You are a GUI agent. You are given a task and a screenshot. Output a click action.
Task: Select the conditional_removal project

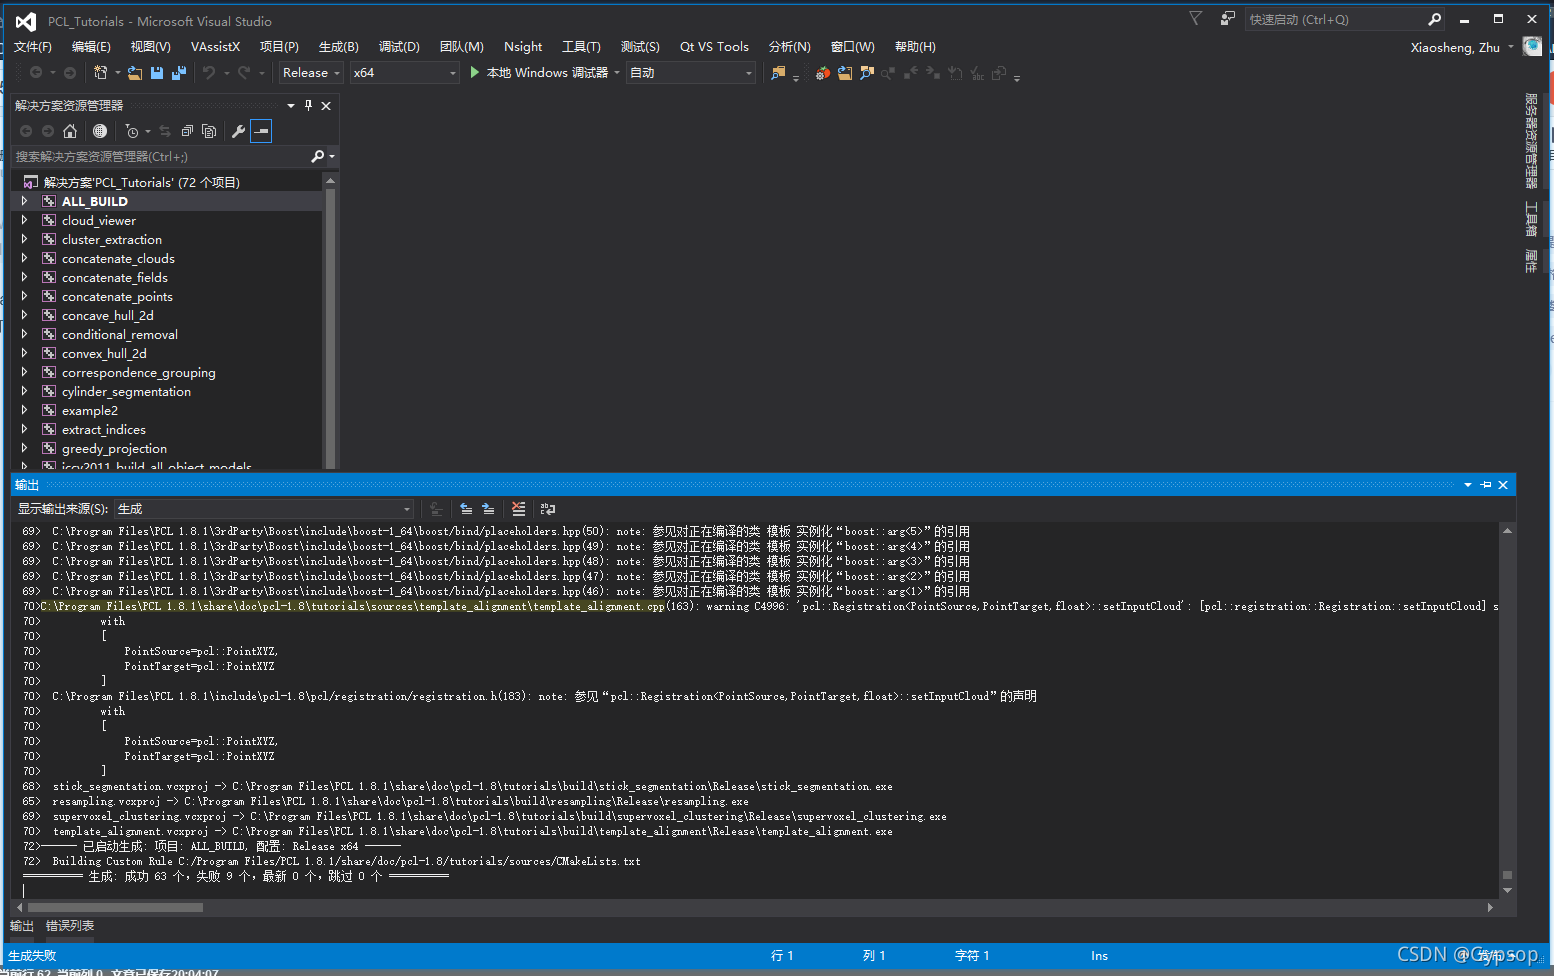[120, 334]
